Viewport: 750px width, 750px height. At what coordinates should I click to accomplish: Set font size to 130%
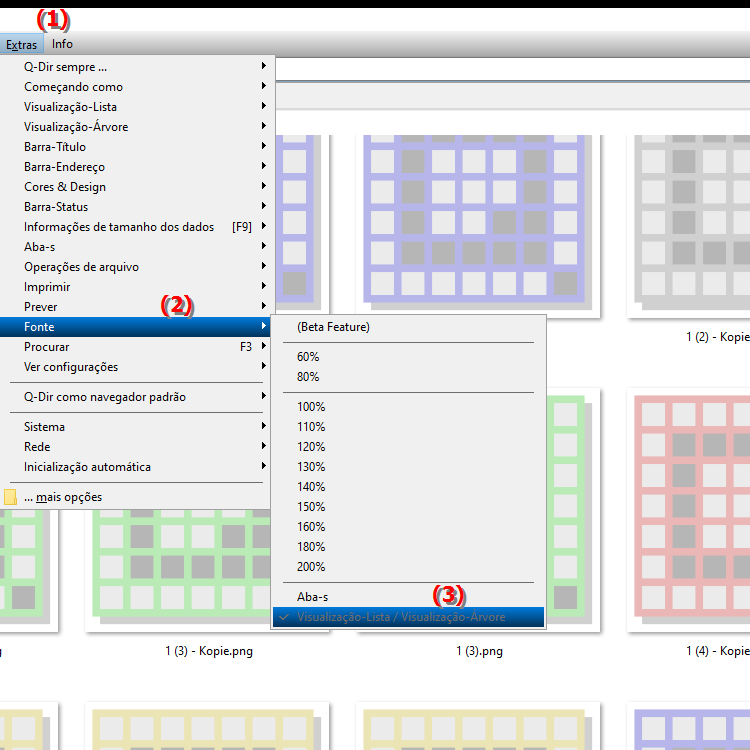(408, 467)
